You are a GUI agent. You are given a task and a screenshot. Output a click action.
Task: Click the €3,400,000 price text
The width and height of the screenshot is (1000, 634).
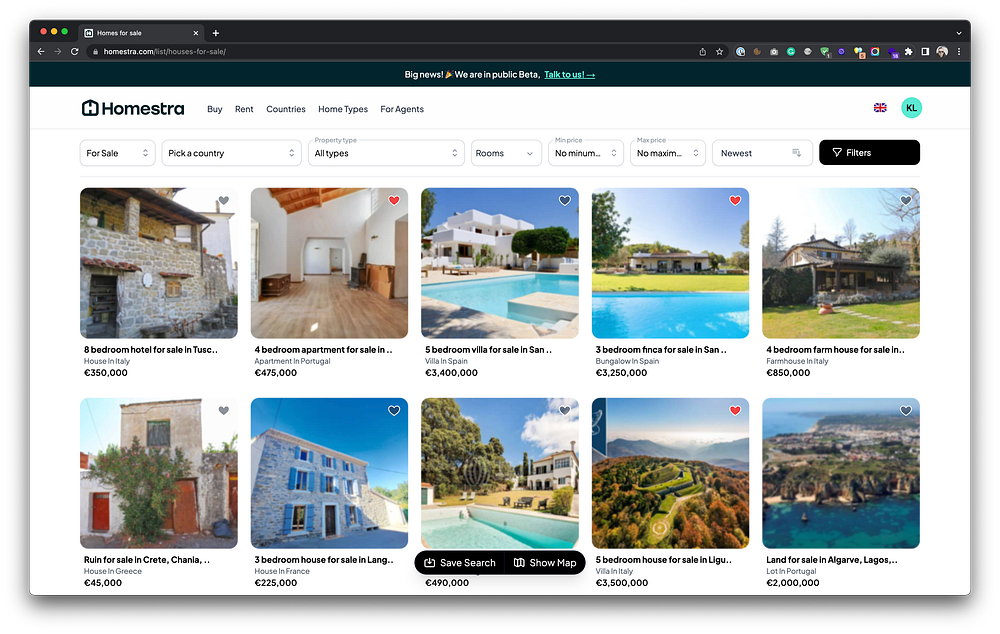pyautogui.click(x=452, y=372)
